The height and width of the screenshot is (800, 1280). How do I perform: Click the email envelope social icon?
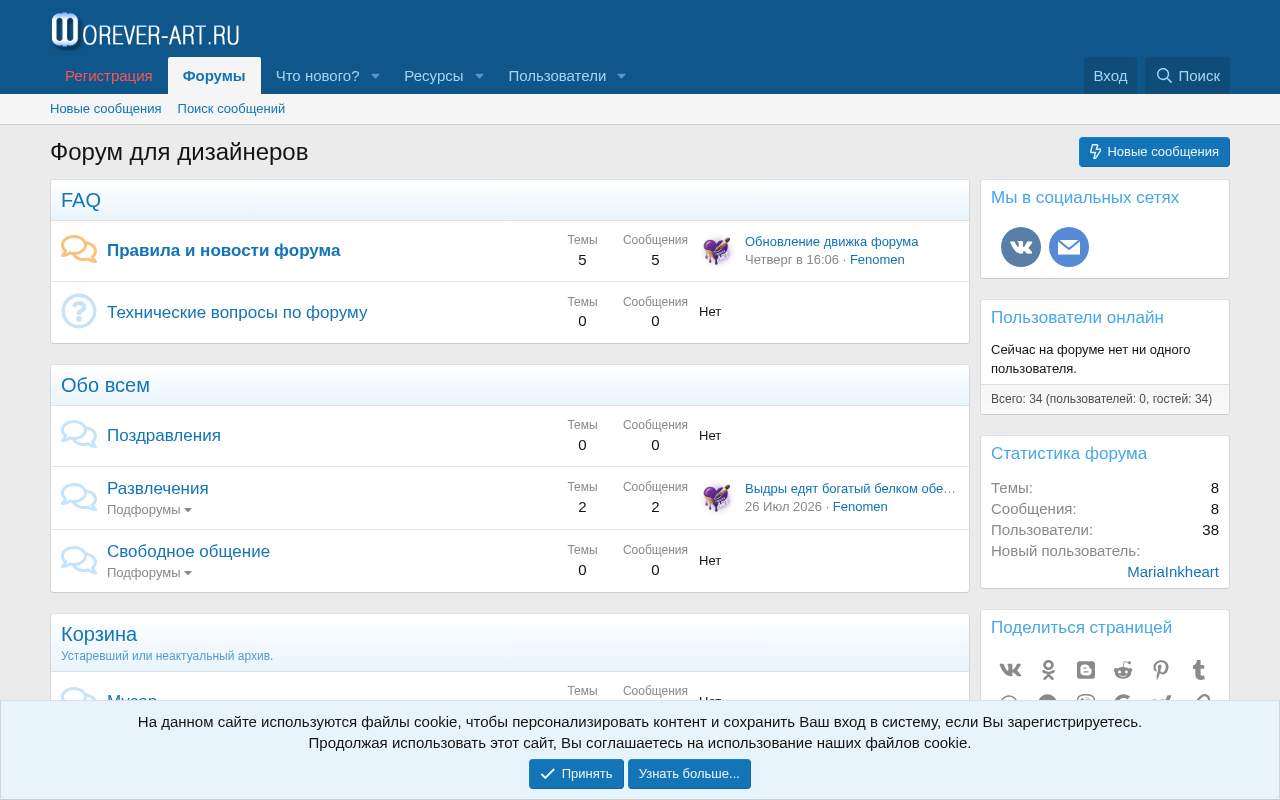[x=1069, y=247]
